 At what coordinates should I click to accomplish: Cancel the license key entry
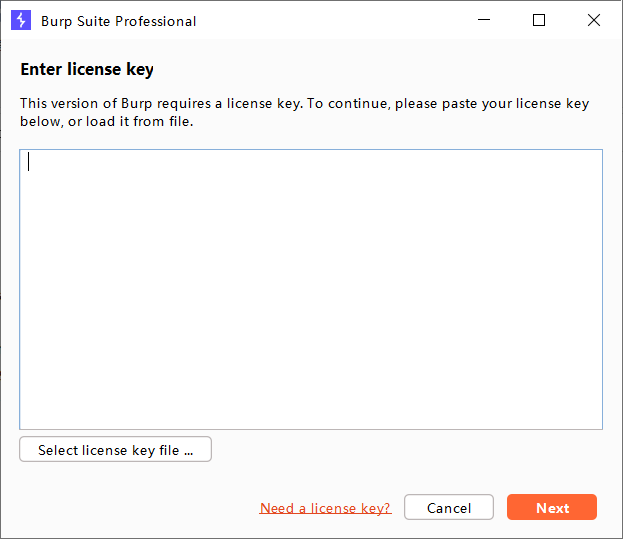[449, 508]
